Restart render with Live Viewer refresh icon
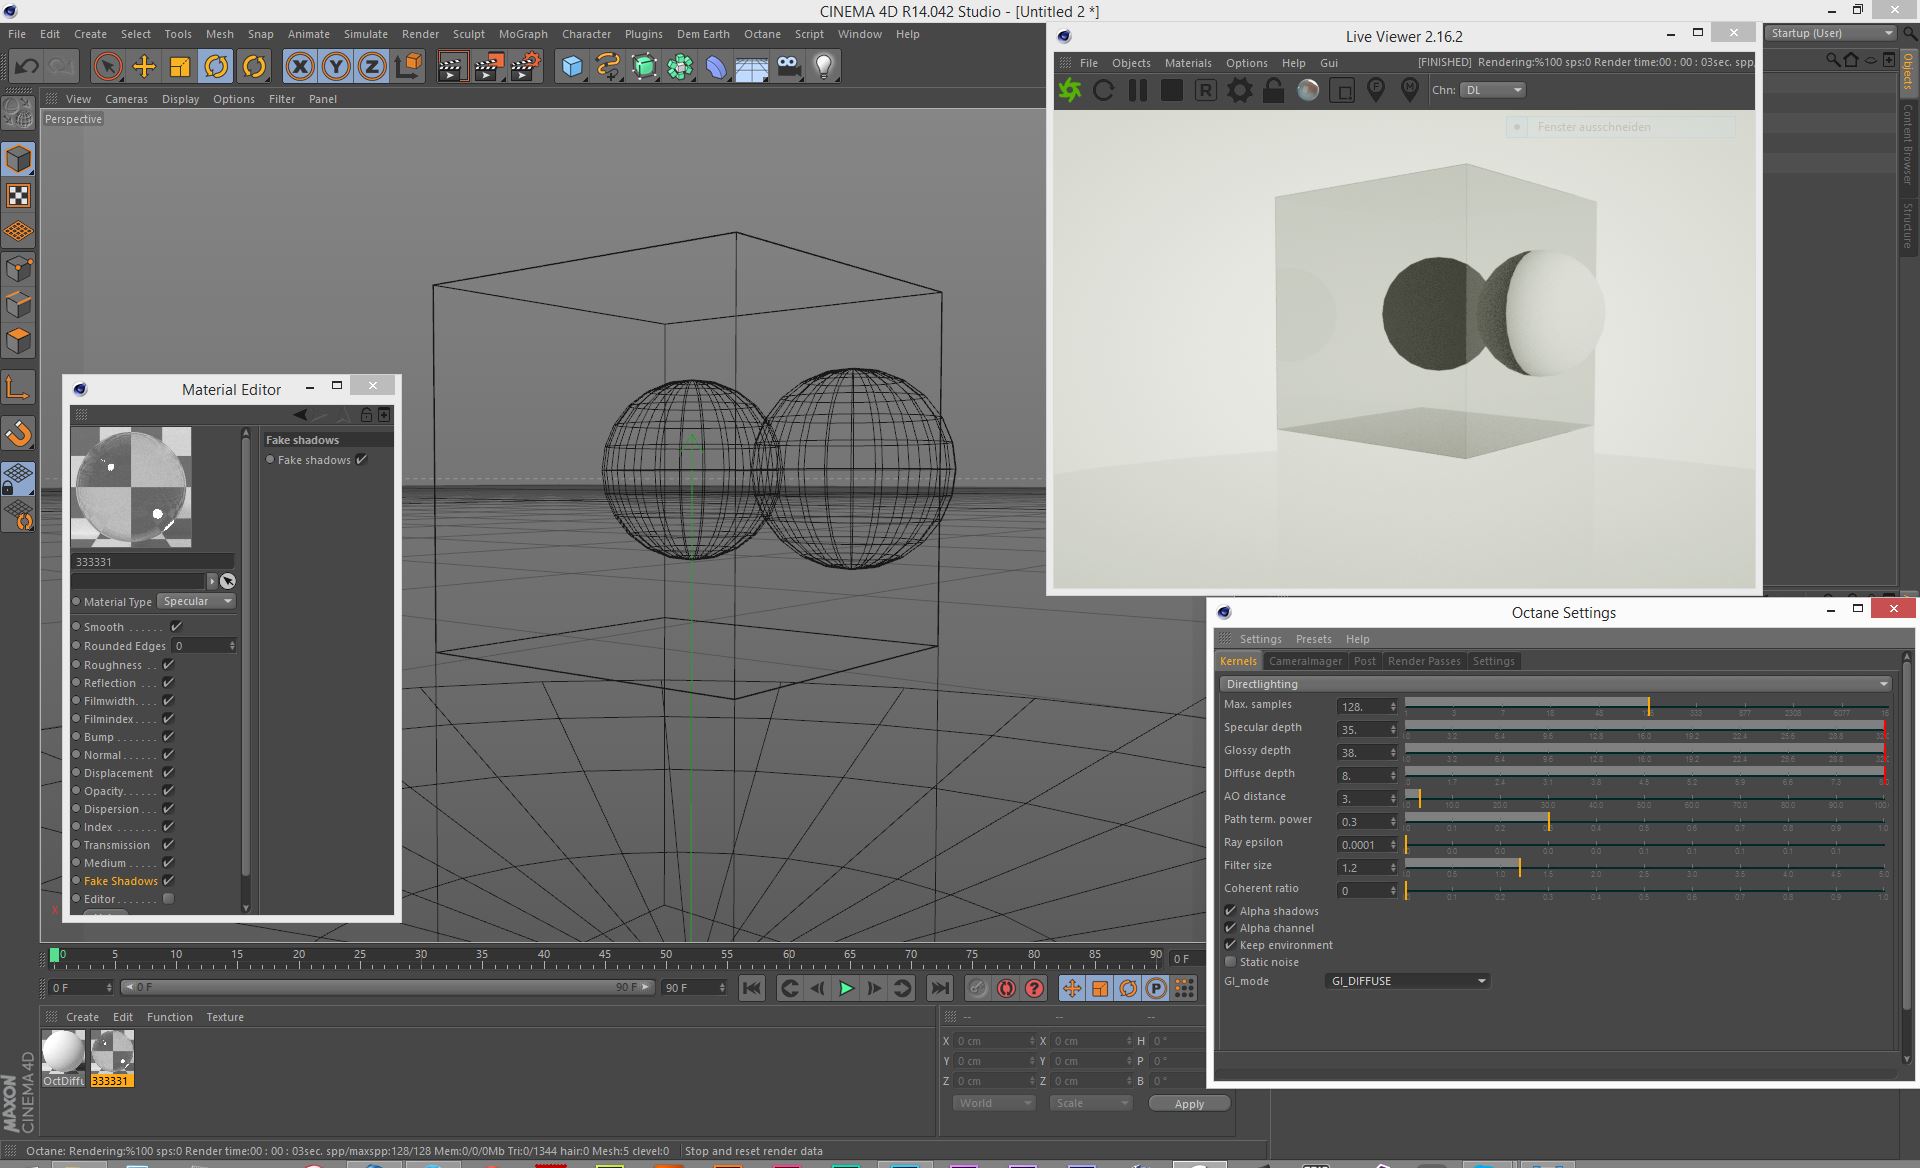 point(1104,90)
